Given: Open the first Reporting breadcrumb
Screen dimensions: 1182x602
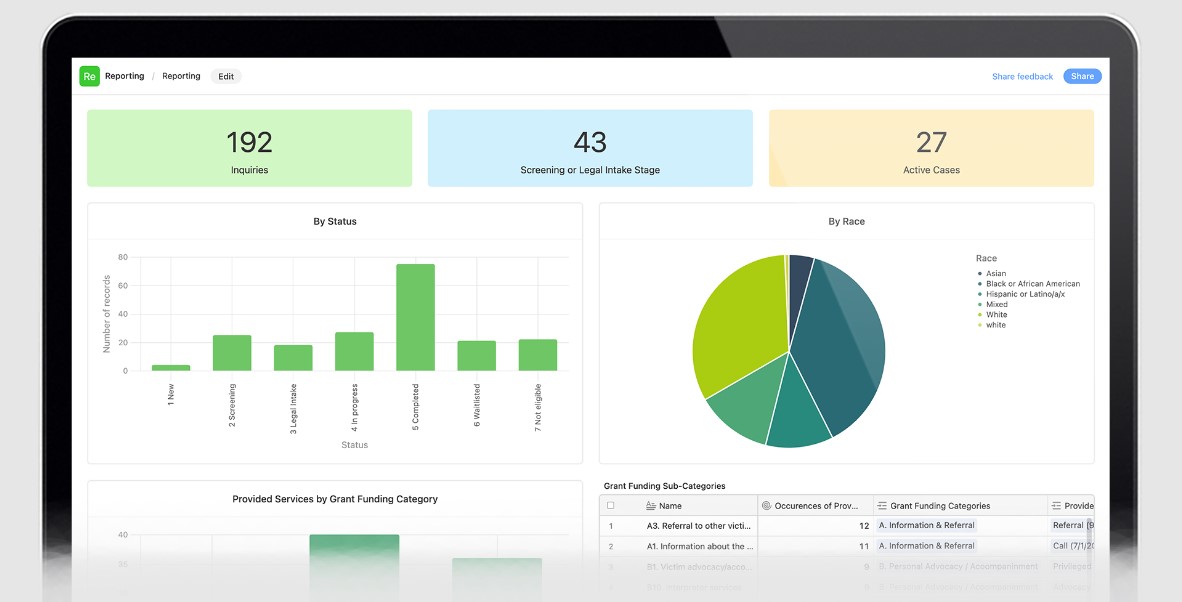Looking at the screenshot, I should coord(124,76).
